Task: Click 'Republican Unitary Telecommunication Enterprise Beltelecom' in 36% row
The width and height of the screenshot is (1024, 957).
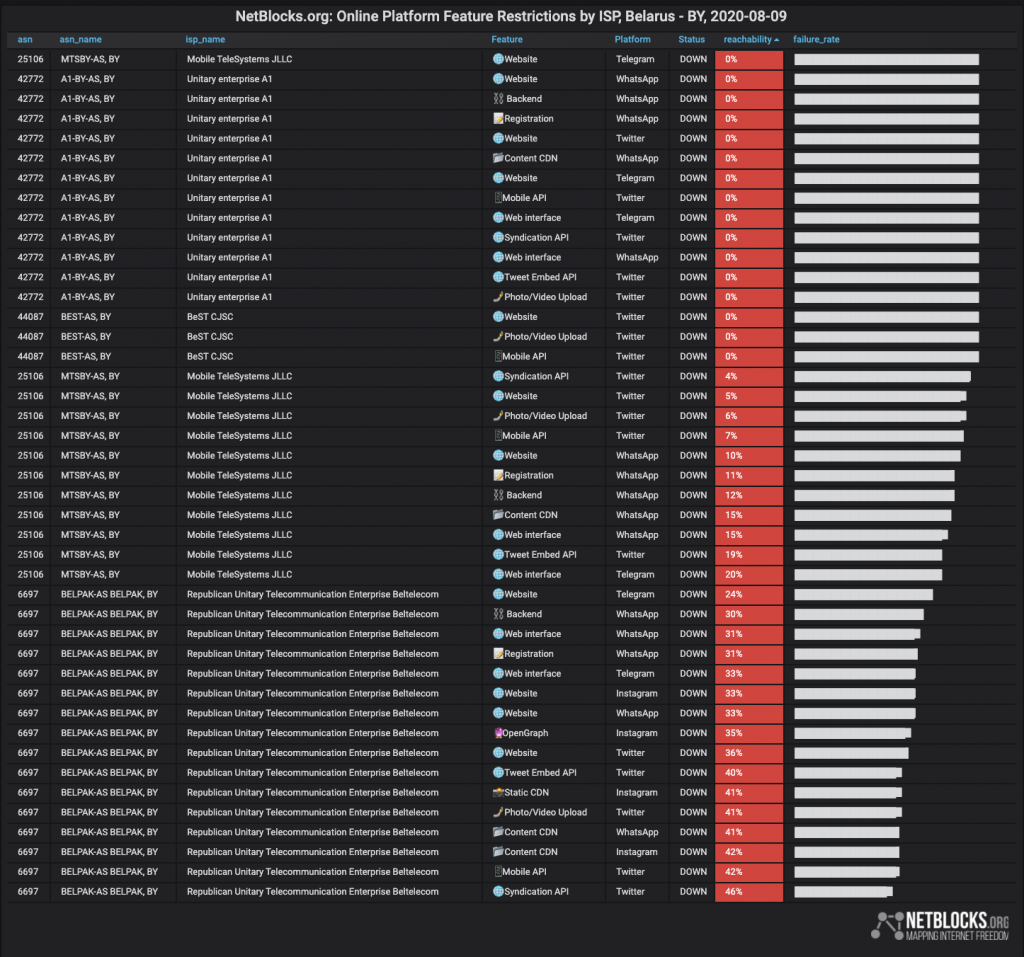Action: point(313,753)
